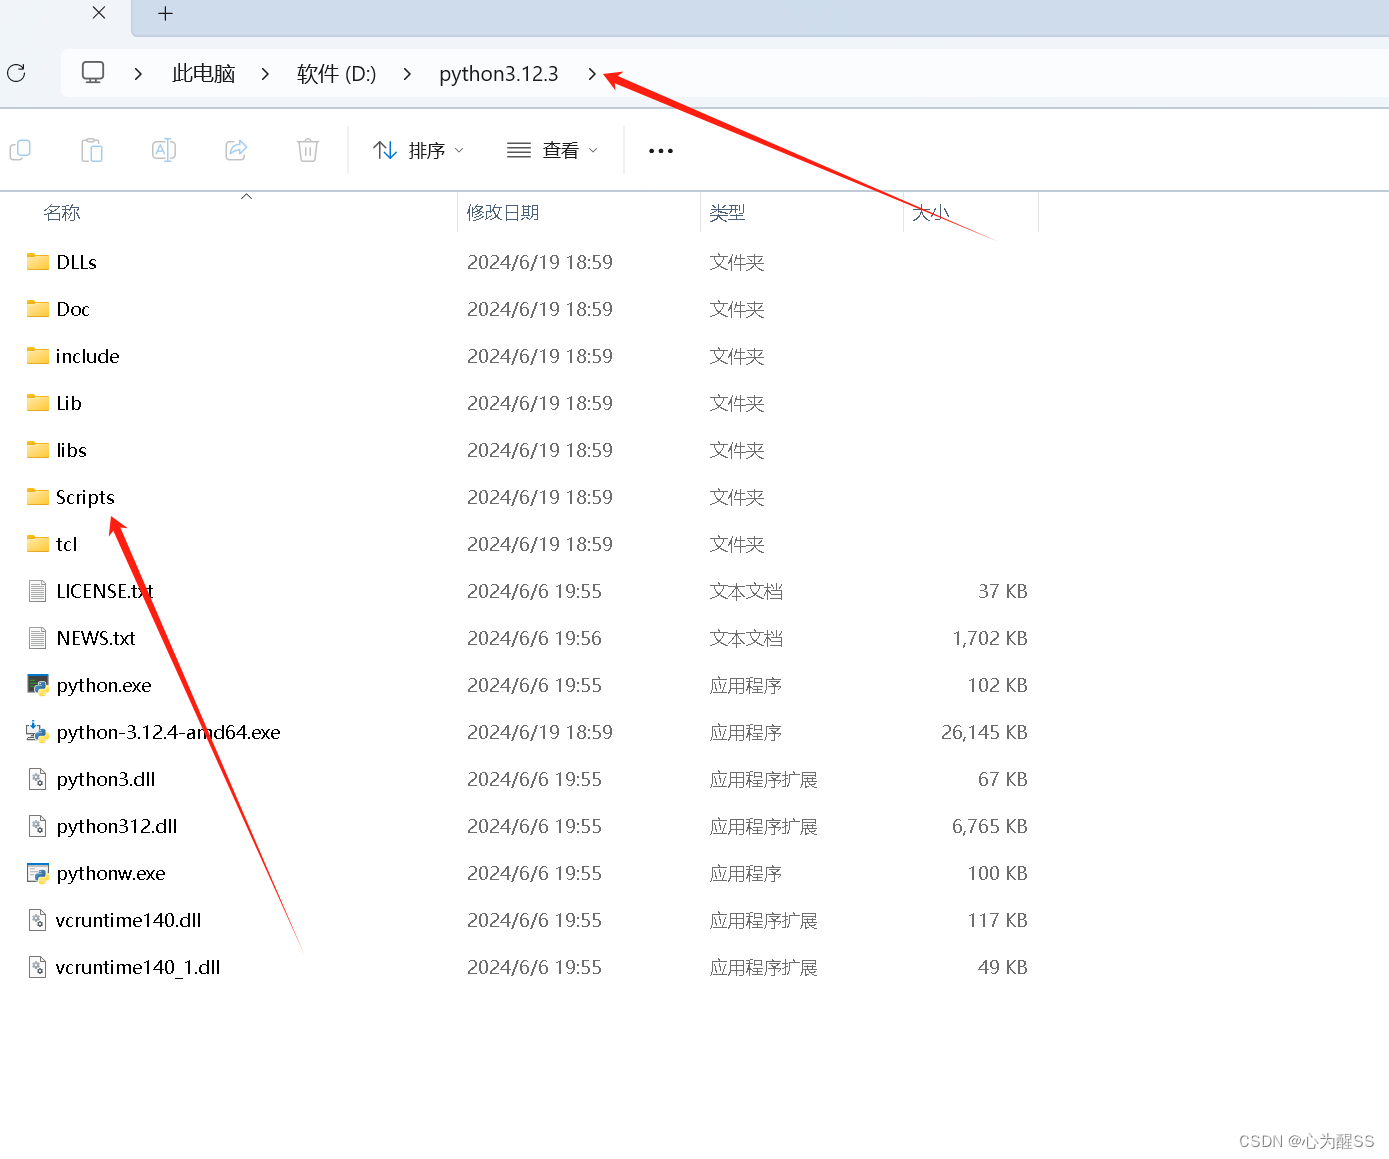Click the Delete (trash) icon
The width and height of the screenshot is (1389, 1159).
pos(307,150)
